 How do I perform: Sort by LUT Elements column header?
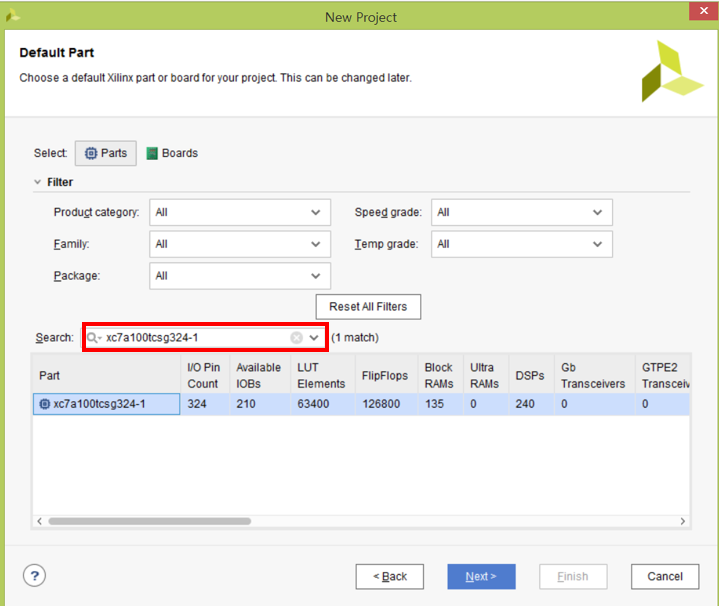tap(323, 375)
